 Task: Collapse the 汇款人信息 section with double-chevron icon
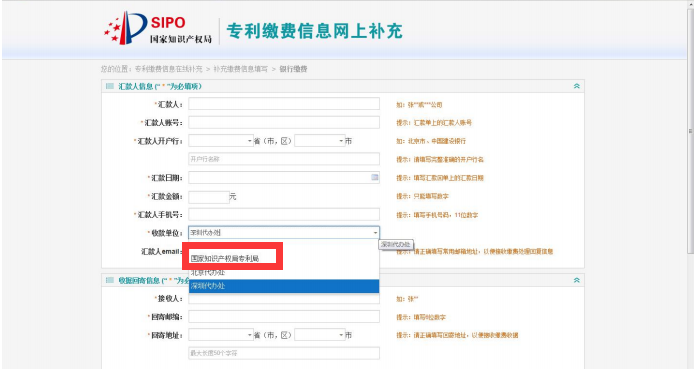[576, 86]
